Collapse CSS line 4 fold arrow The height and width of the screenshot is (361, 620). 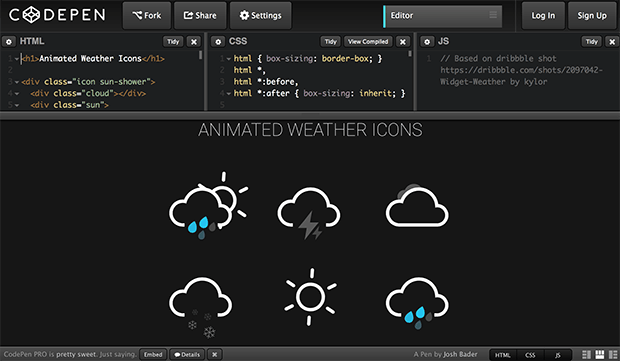pyautogui.click(x=228, y=94)
